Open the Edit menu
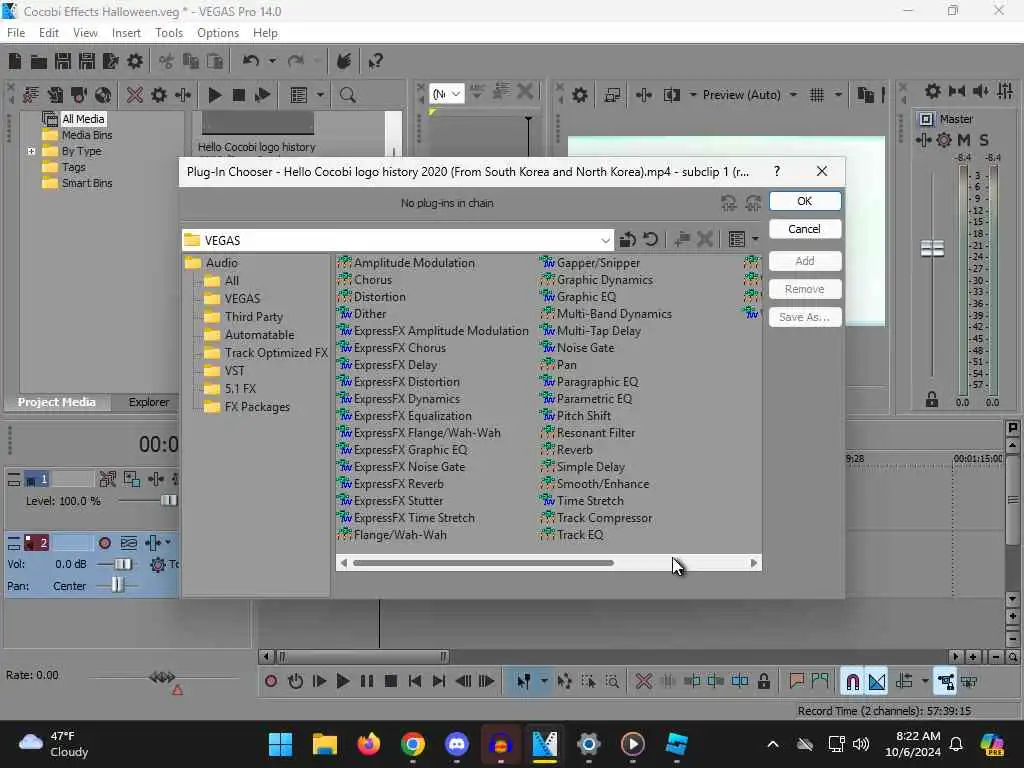 point(48,33)
